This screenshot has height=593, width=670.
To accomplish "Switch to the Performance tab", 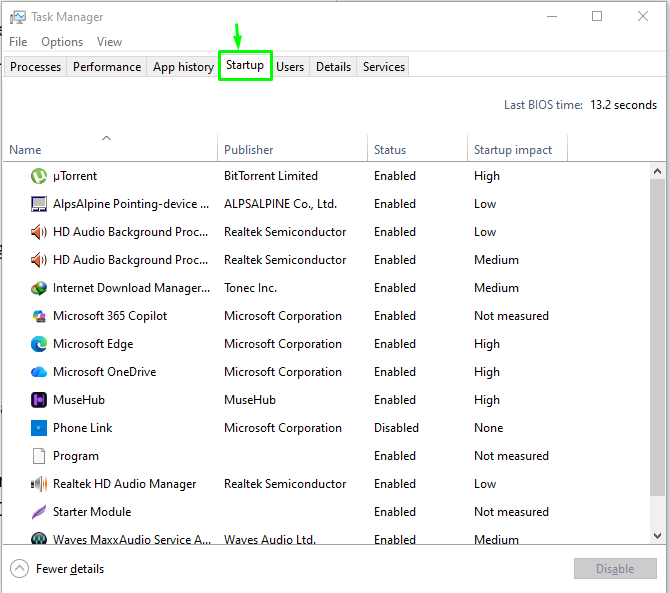I will click(x=107, y=67).
